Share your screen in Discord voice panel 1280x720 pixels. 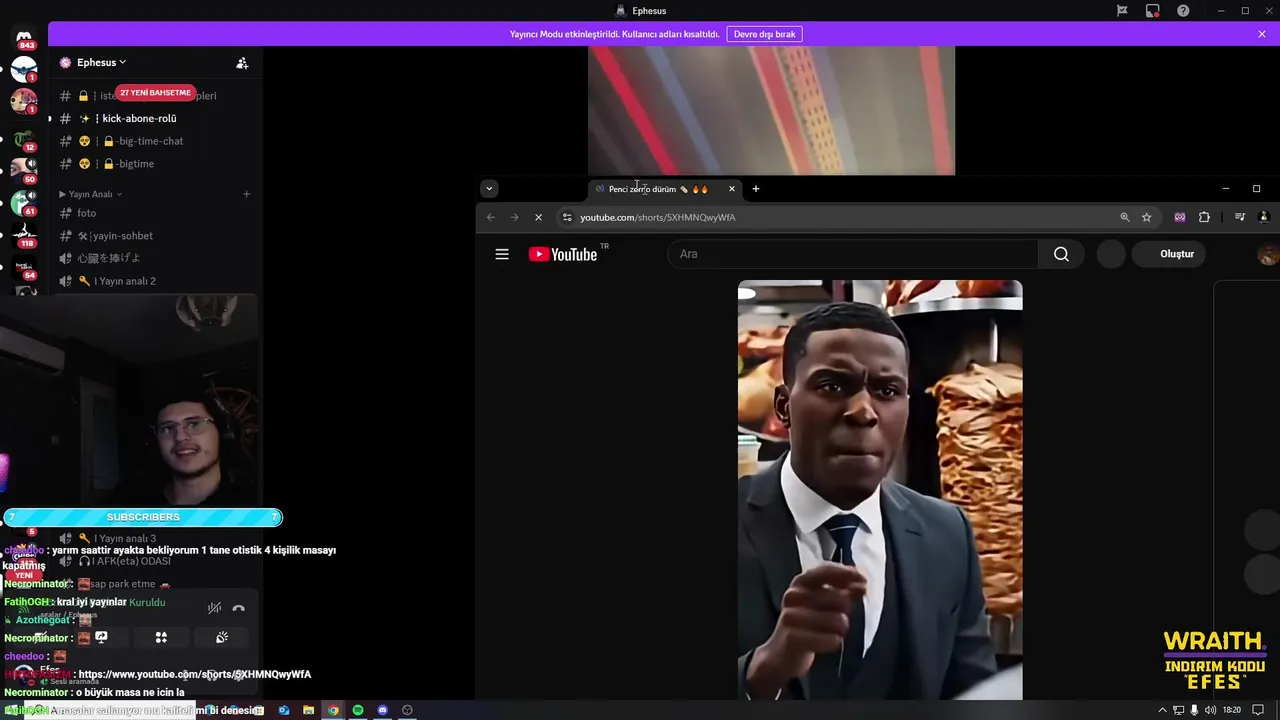coord(101,637)
